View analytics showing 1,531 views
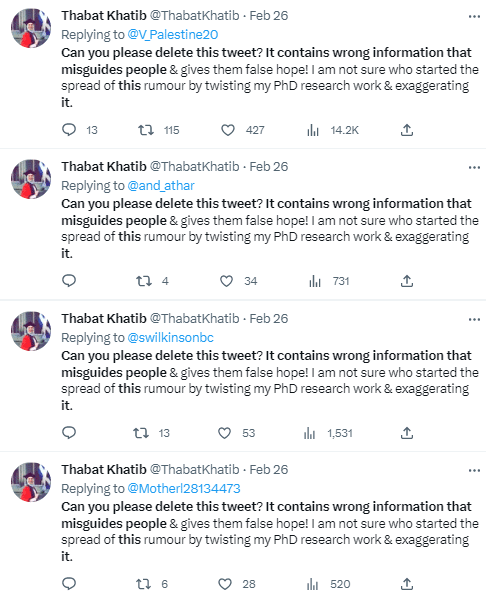 pos(309,433)
